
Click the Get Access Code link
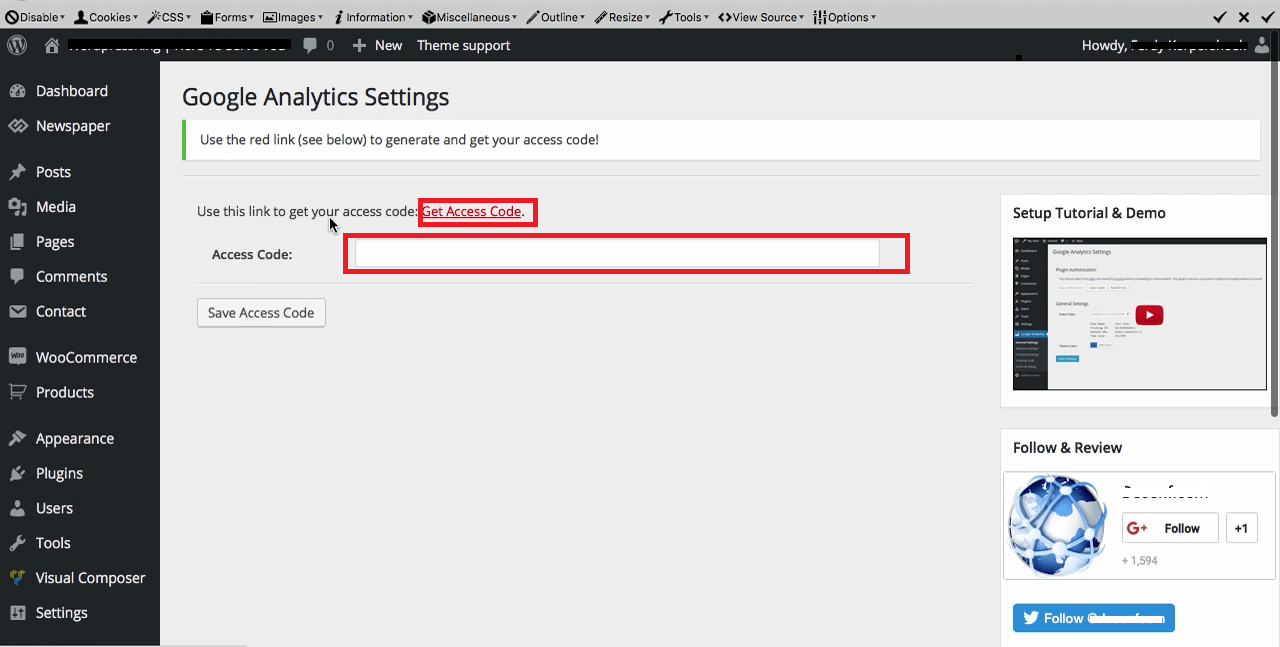(x=471, y=211)
